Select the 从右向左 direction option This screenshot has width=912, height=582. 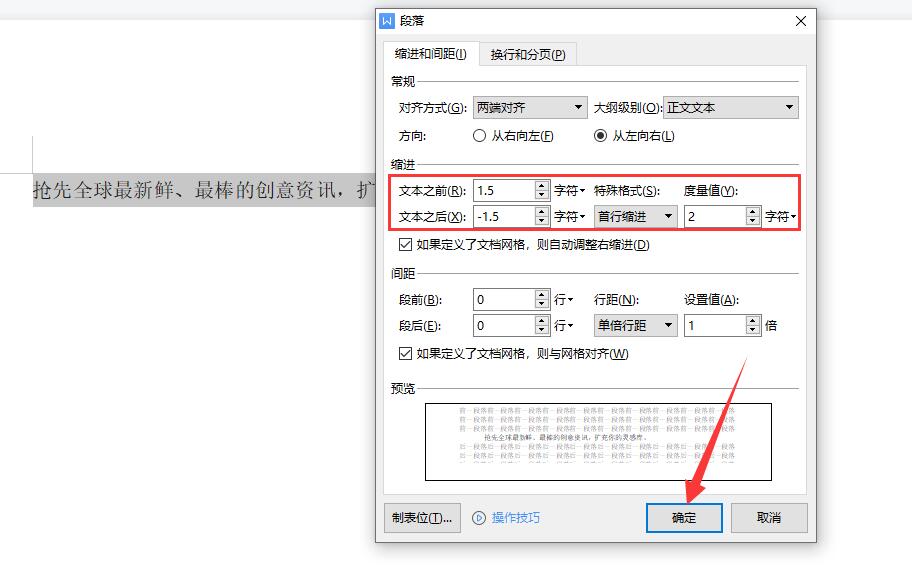[480, 137]
